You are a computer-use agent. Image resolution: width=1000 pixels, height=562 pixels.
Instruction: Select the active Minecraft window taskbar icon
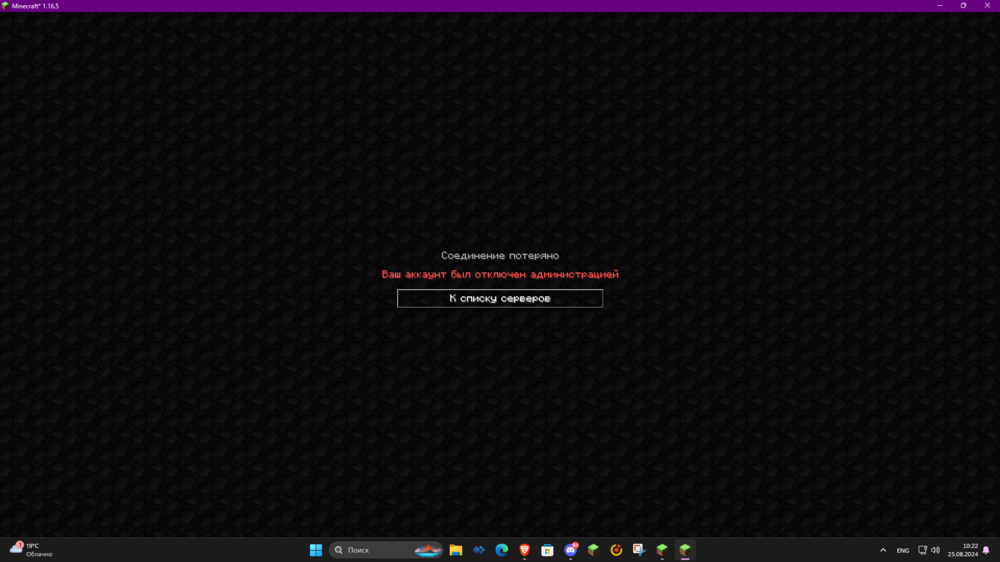point(685,550)
